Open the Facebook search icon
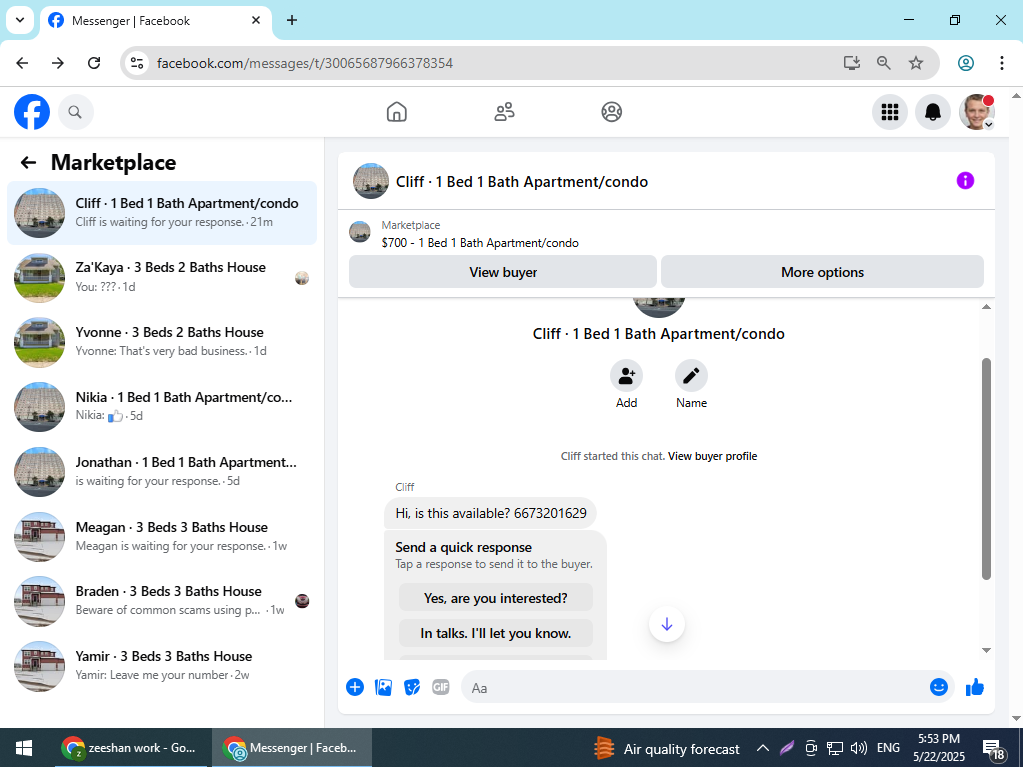The width and height of the screenshot is (1023, 767). tap(76, 112)
